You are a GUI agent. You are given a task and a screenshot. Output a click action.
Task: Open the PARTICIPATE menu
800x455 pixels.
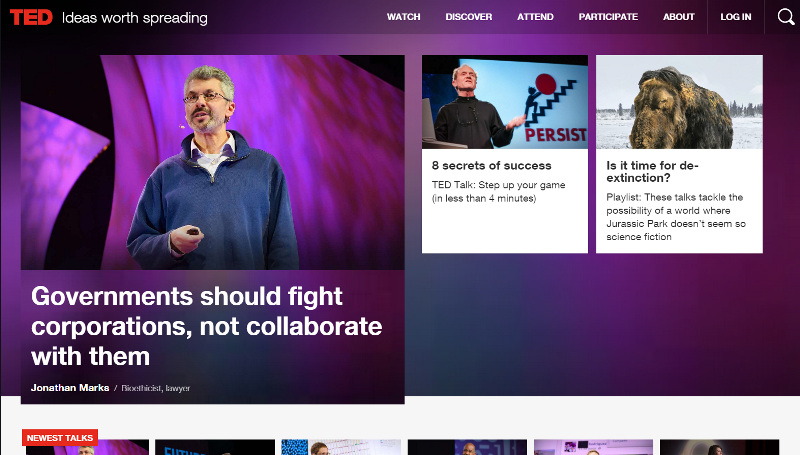pos(608,17)
